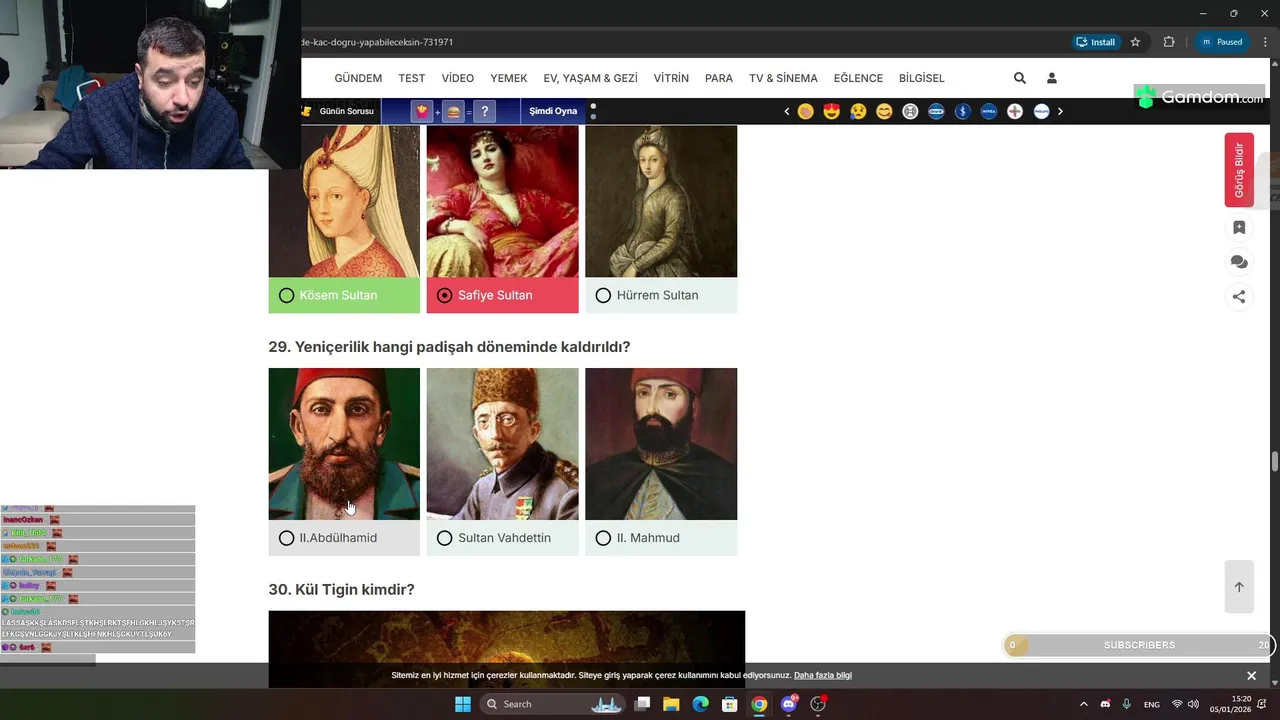The image size is (1280, 720).
Task: Open Discord from the taskbar
Action: point(789,704)
